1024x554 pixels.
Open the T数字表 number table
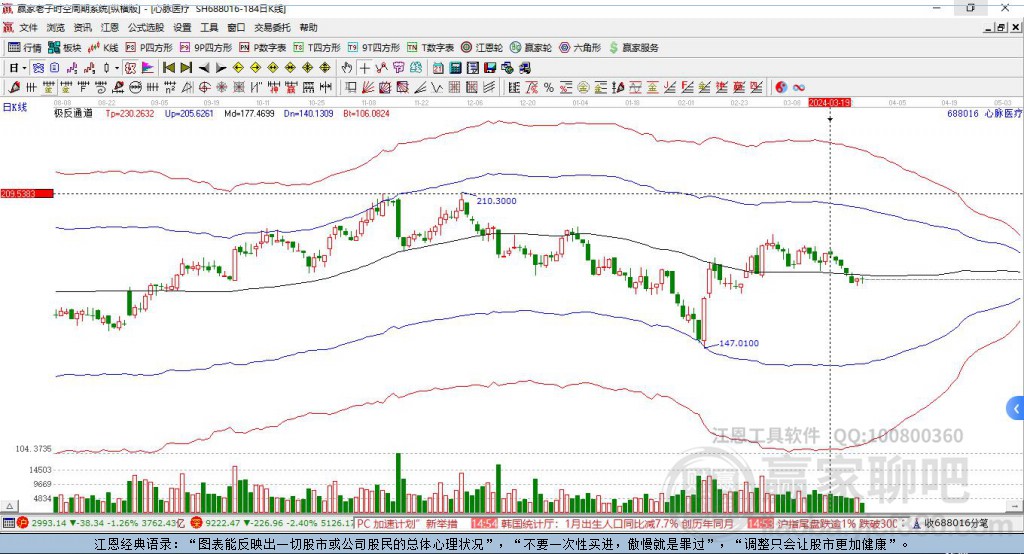coord(430,48)
